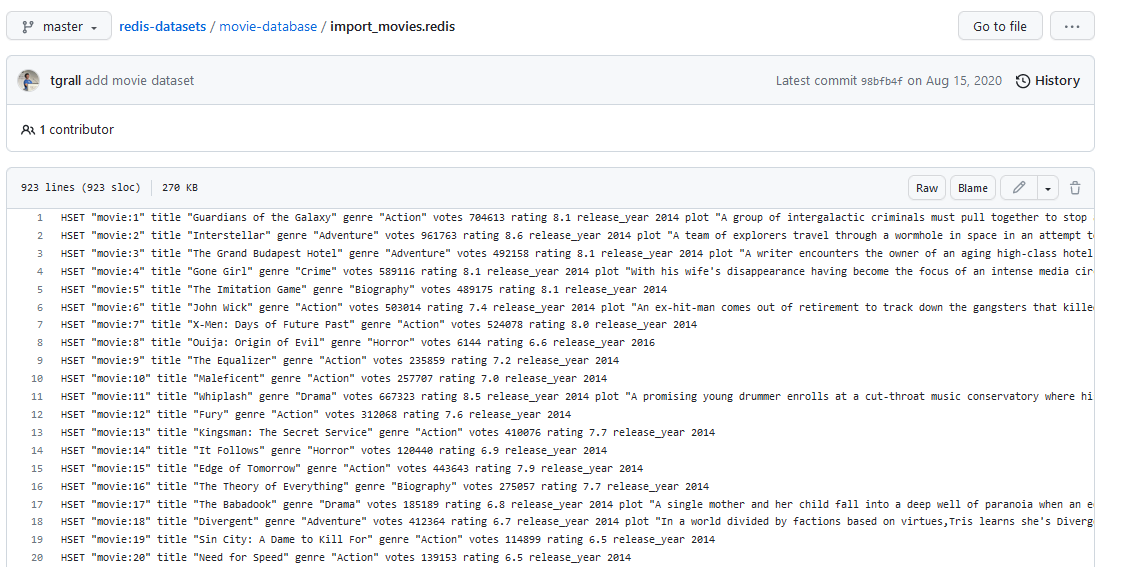Click the pencil icon to edit file

tap(1019, 188)
